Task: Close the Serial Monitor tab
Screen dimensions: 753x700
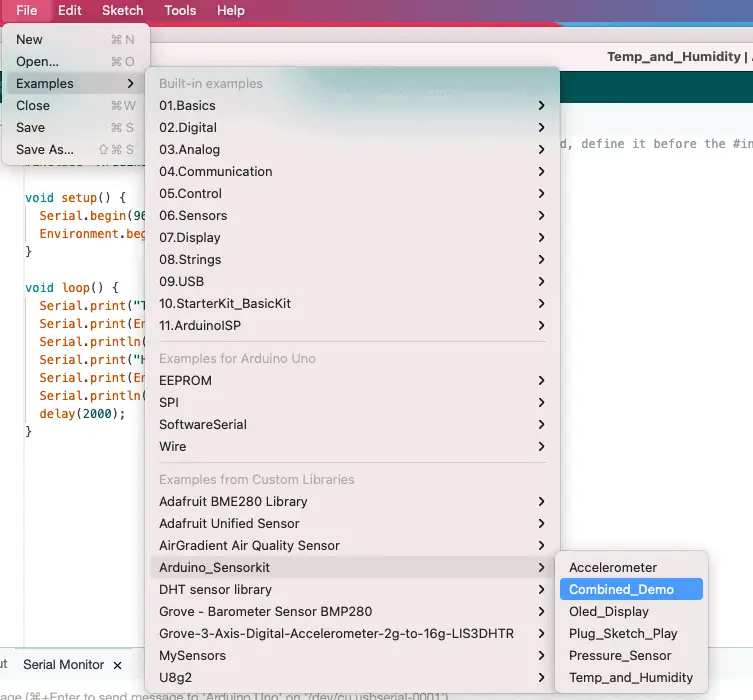Action: (x=117, y=664)
